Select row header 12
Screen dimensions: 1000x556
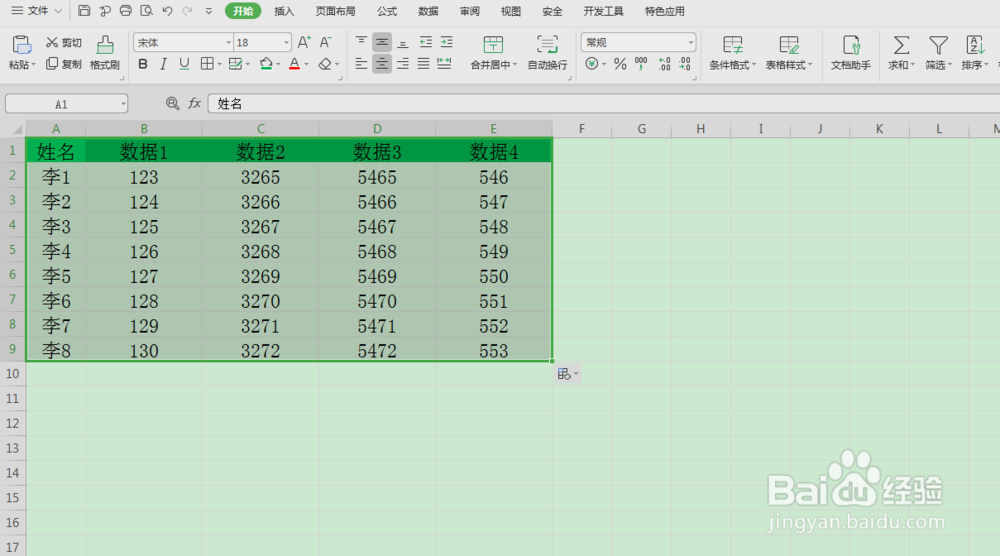pyautogui.click(x=13, y=423)
